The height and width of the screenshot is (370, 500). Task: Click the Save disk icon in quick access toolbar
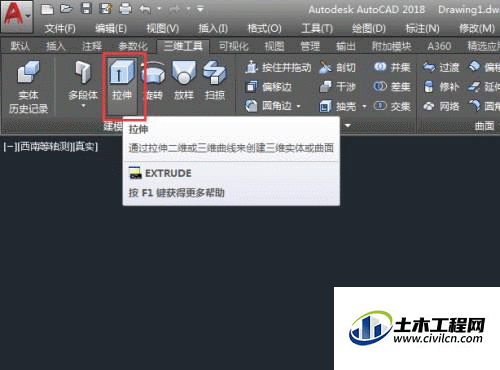click(x=86, y=9)
